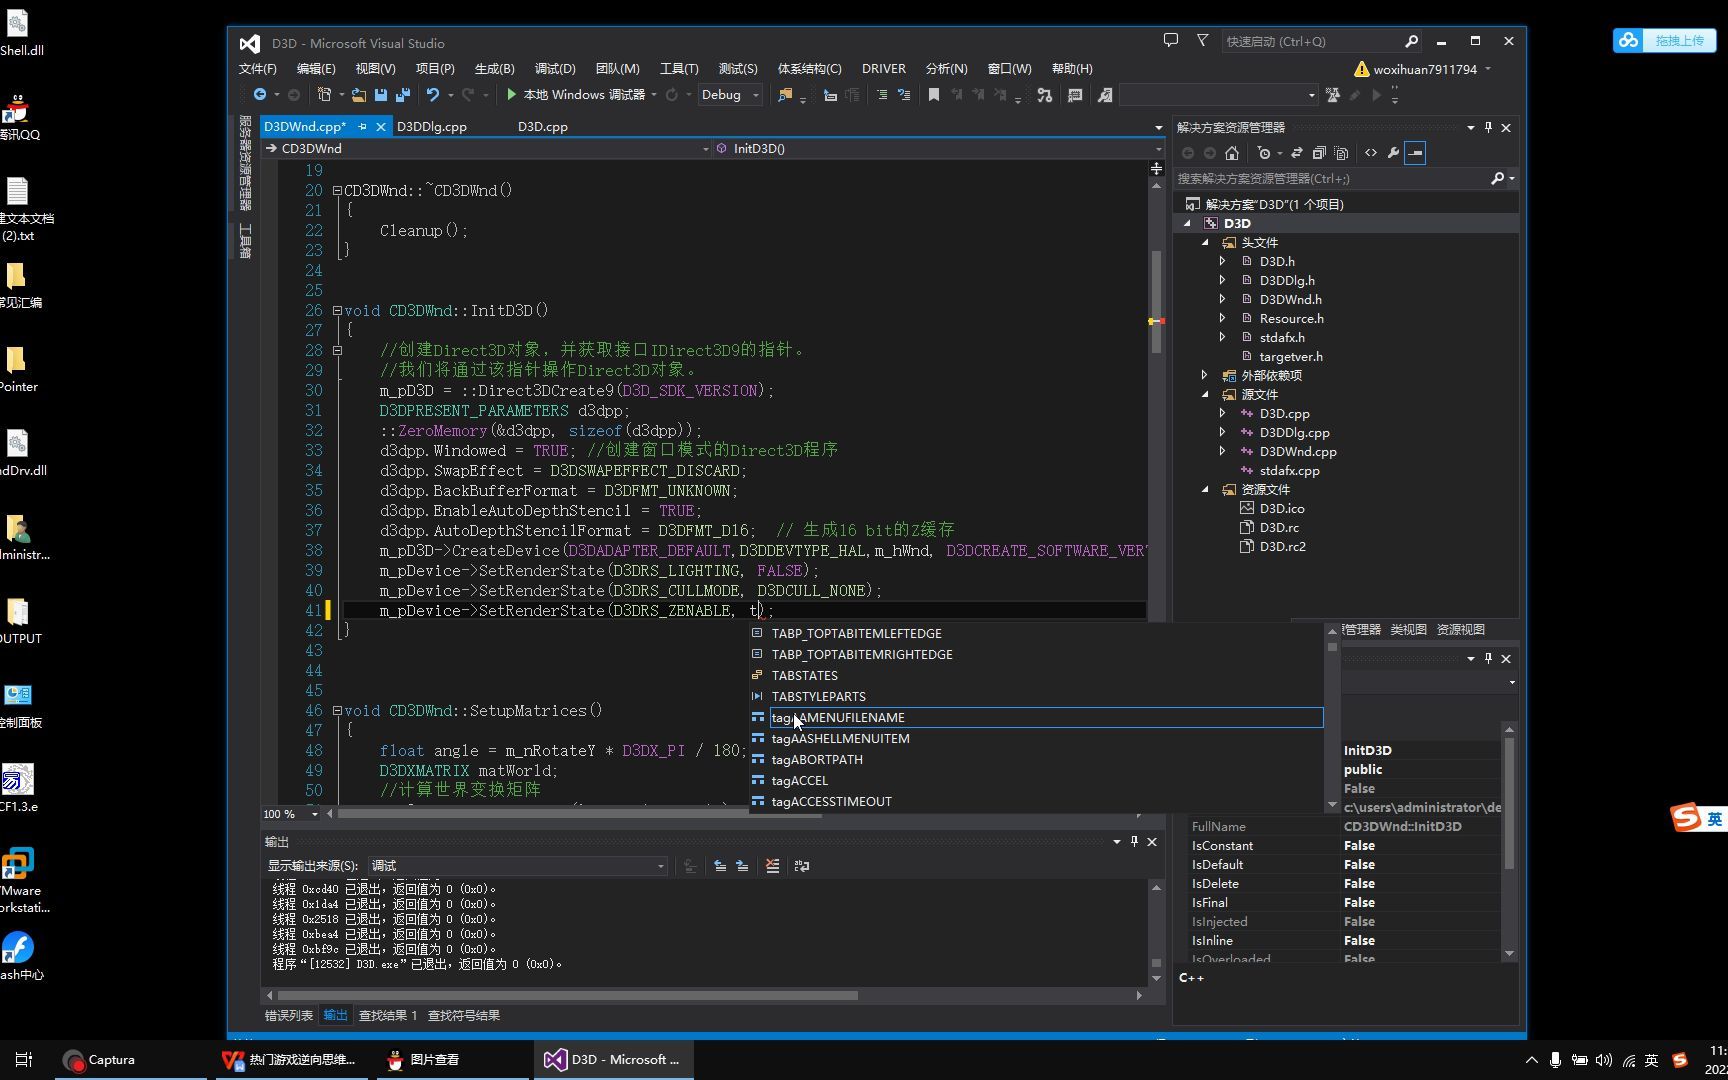The image size is (1728, 1080).
Task: Open the output source dropdown showing 调试
Action: pyautogui.click(x=517, y=866)
